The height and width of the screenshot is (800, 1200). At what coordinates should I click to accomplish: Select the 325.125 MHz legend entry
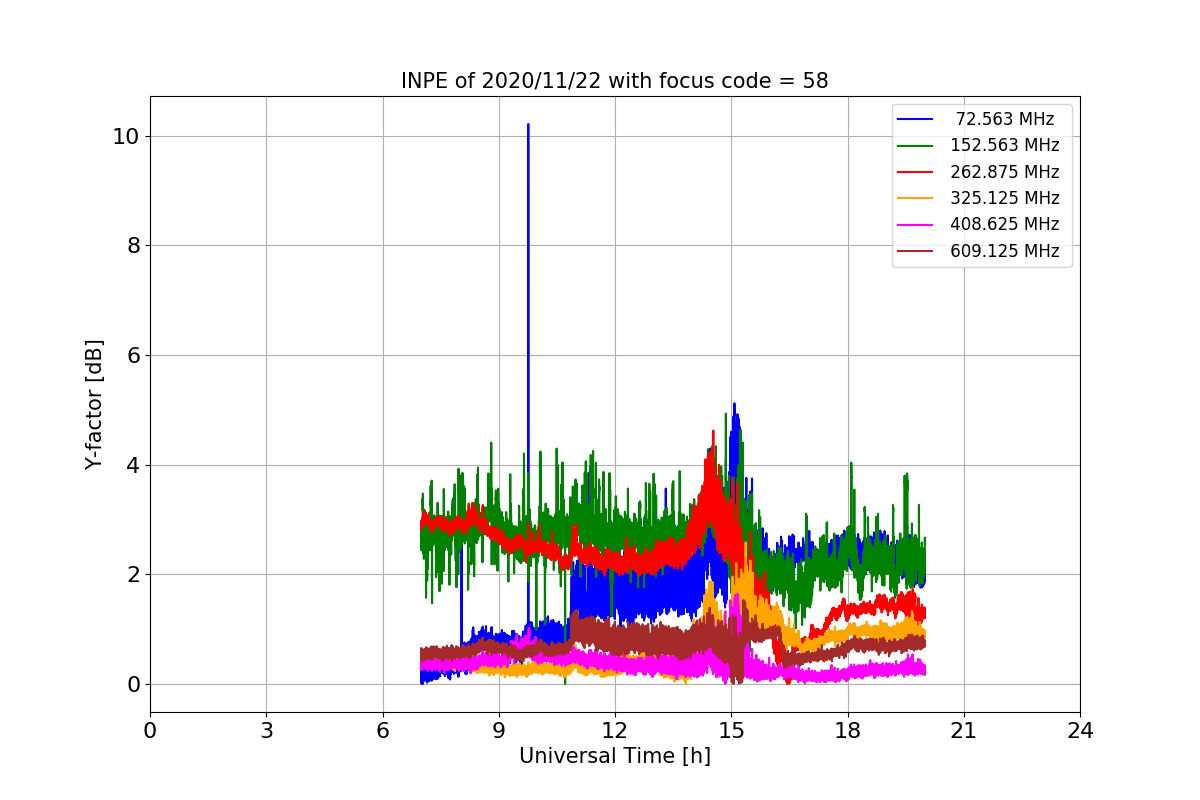976,198
